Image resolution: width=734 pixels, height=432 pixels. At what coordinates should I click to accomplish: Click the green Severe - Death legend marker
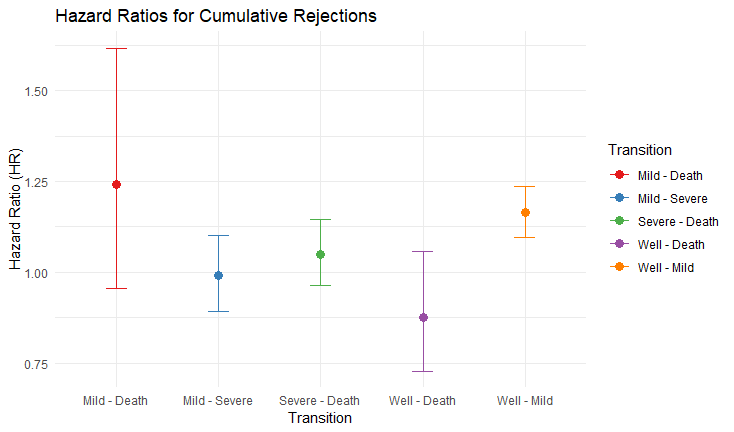(618, 221)
